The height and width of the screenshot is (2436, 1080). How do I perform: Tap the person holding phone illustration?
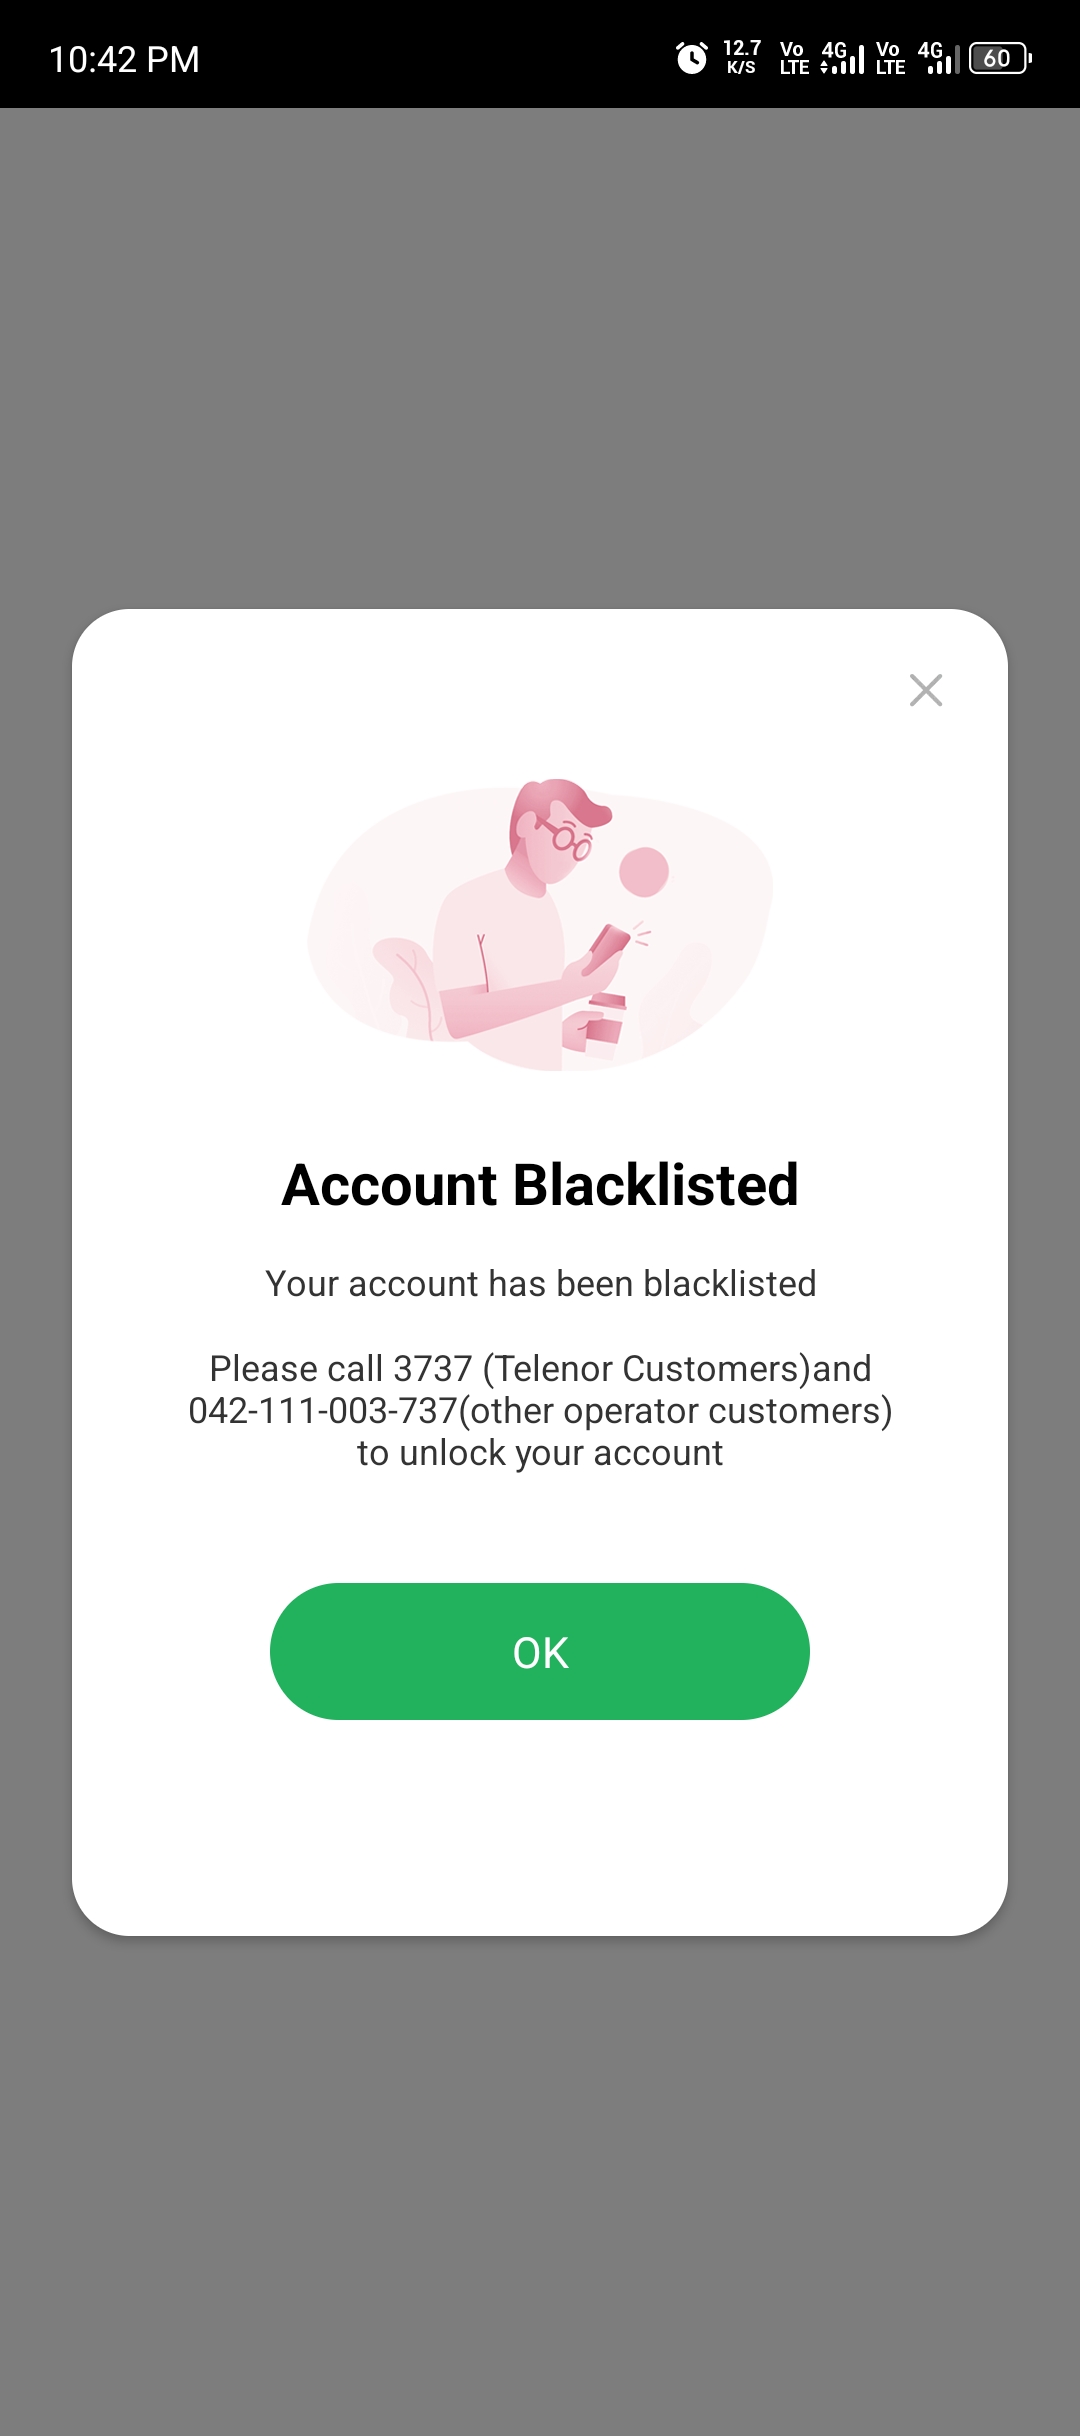point(540,924)
